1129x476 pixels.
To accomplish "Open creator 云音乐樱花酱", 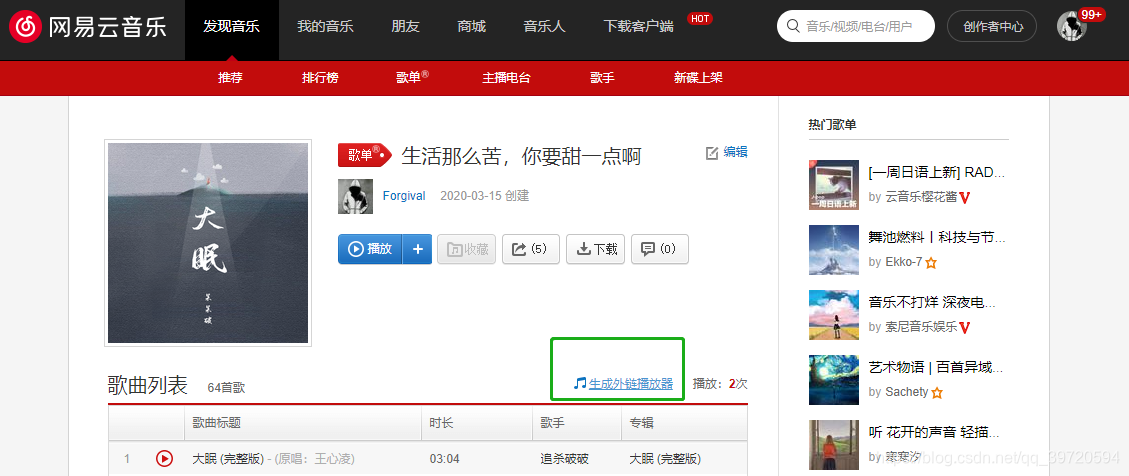I will 920,197.
